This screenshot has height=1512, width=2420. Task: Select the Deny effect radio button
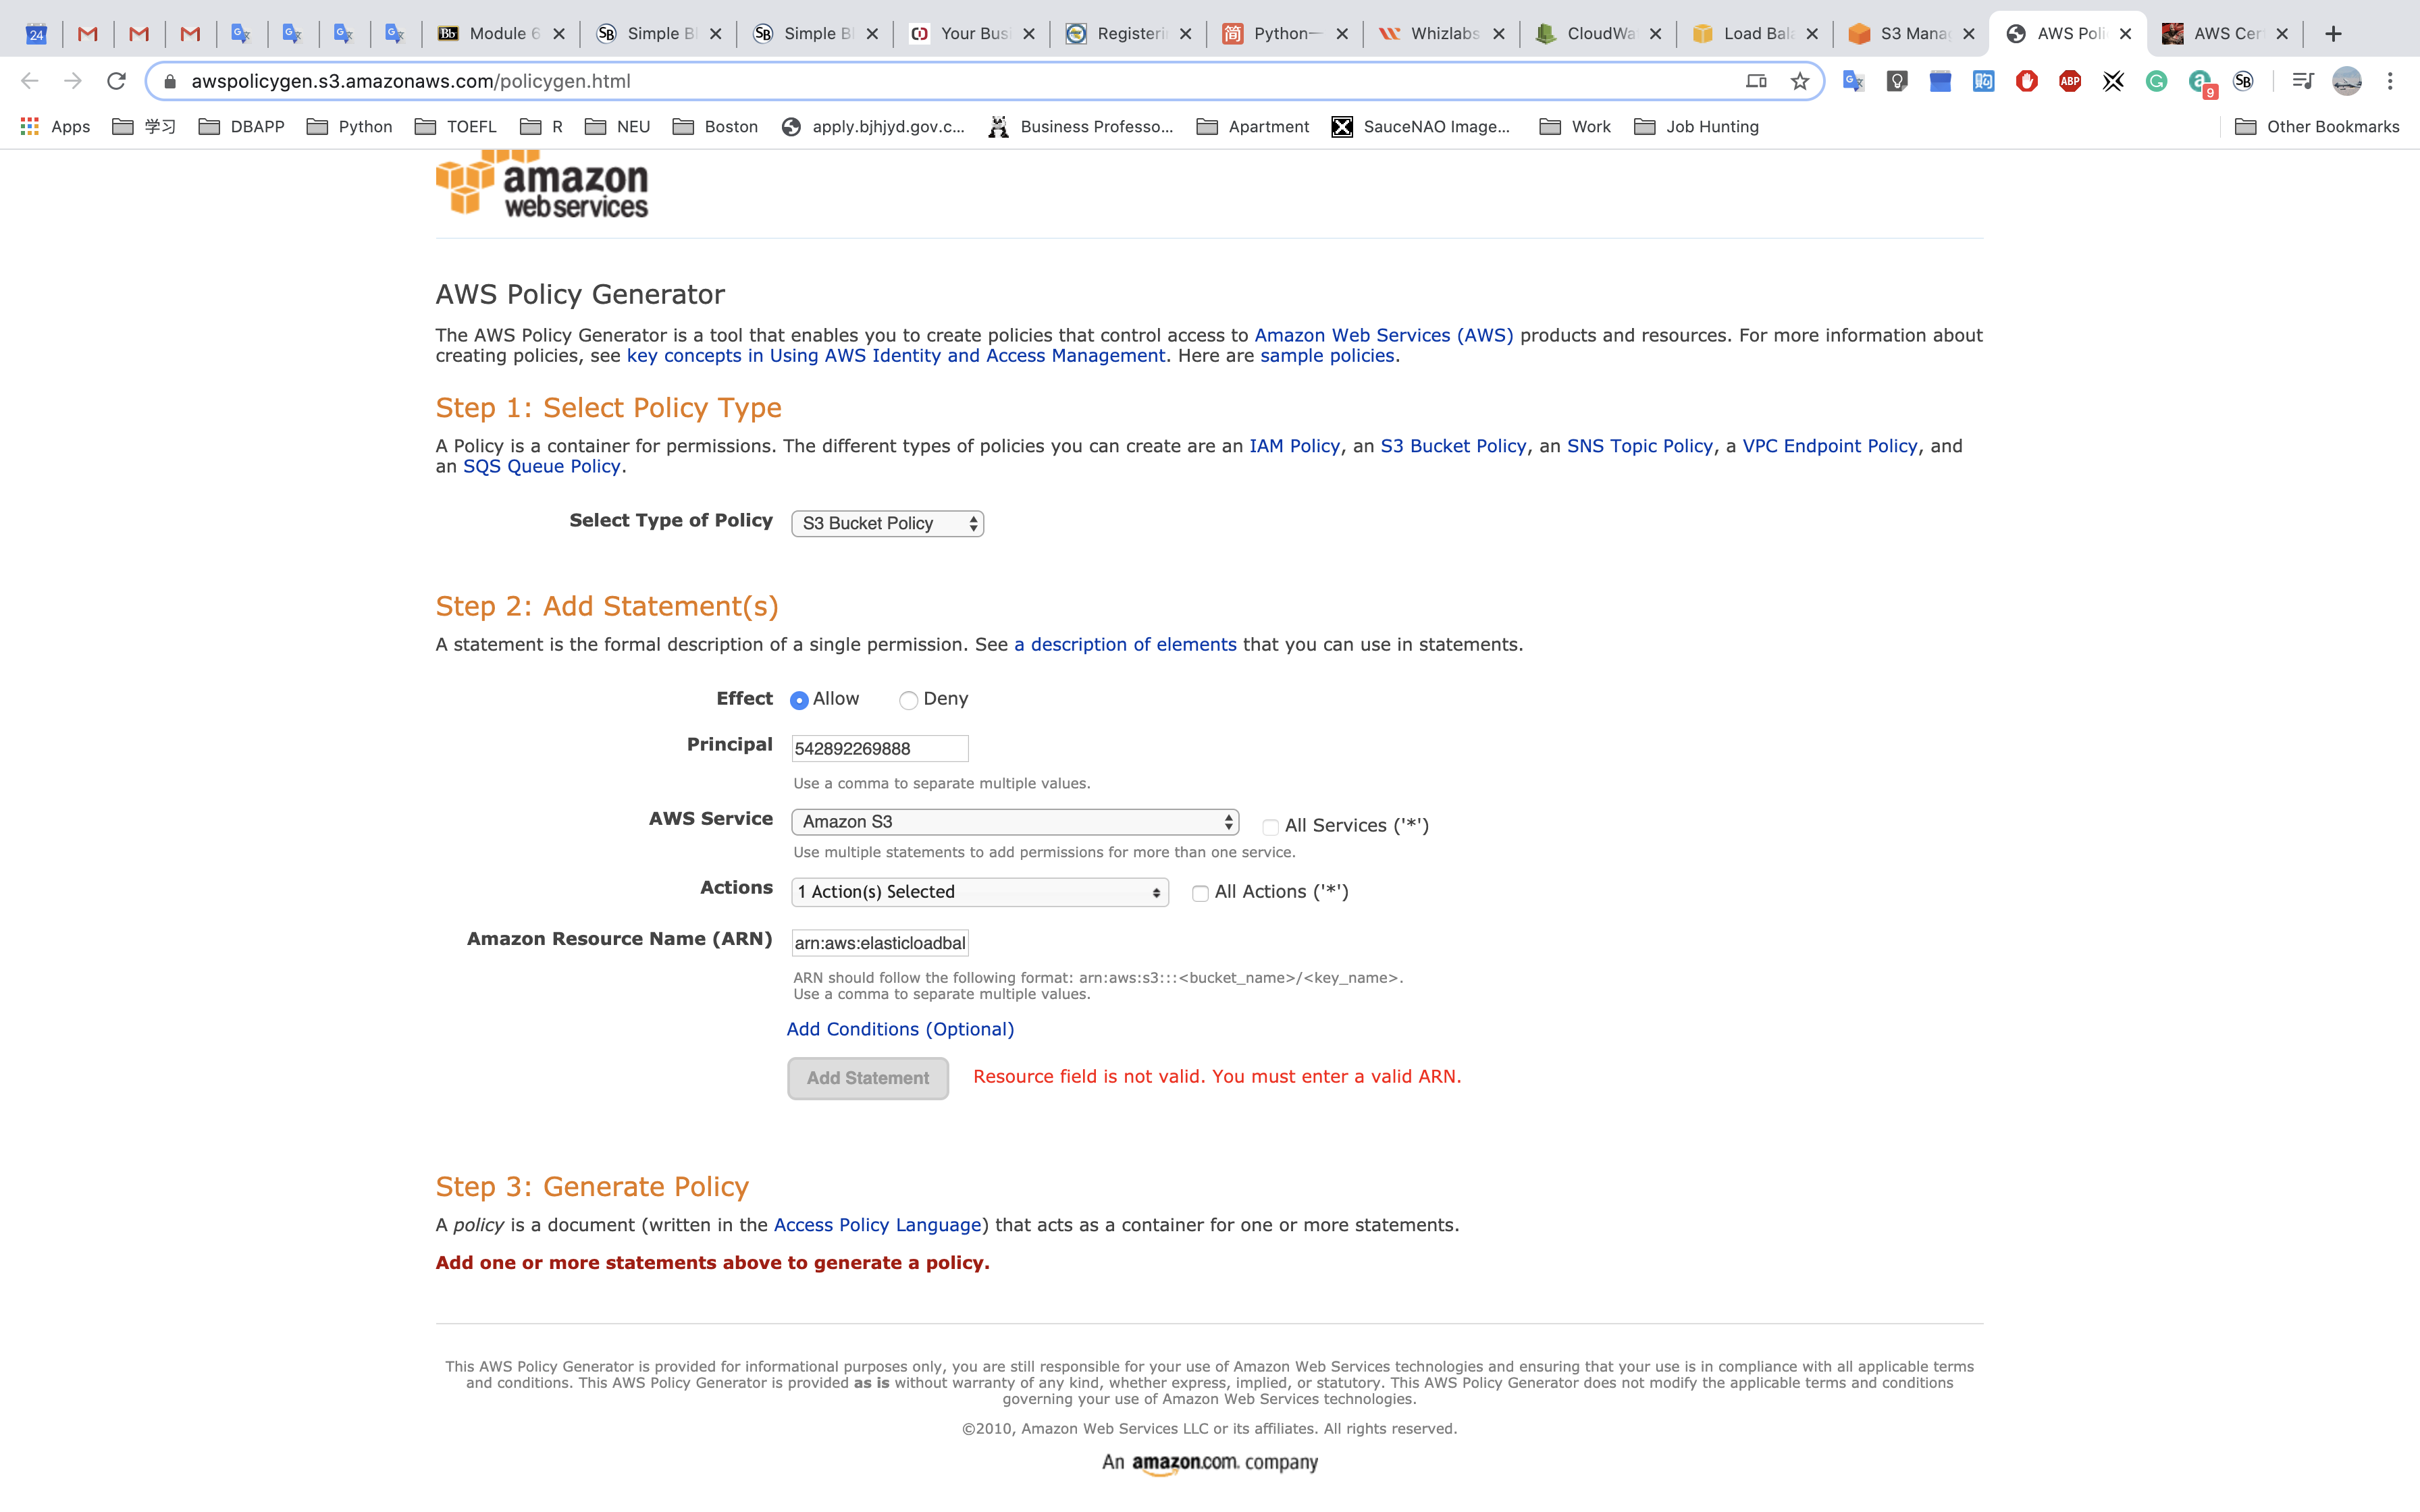click(x=908, y=700)
